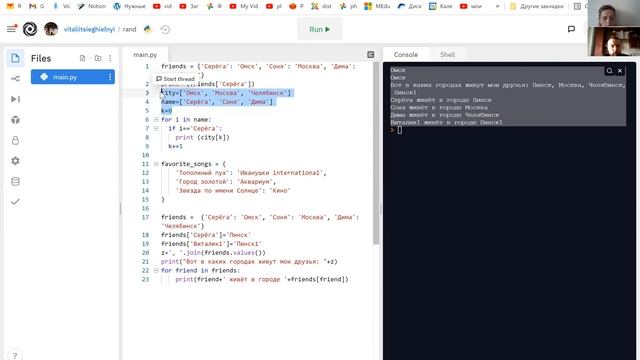Click line 18 friends assignment code
This screenshot has height=360, width=640.
pos(206,235)
